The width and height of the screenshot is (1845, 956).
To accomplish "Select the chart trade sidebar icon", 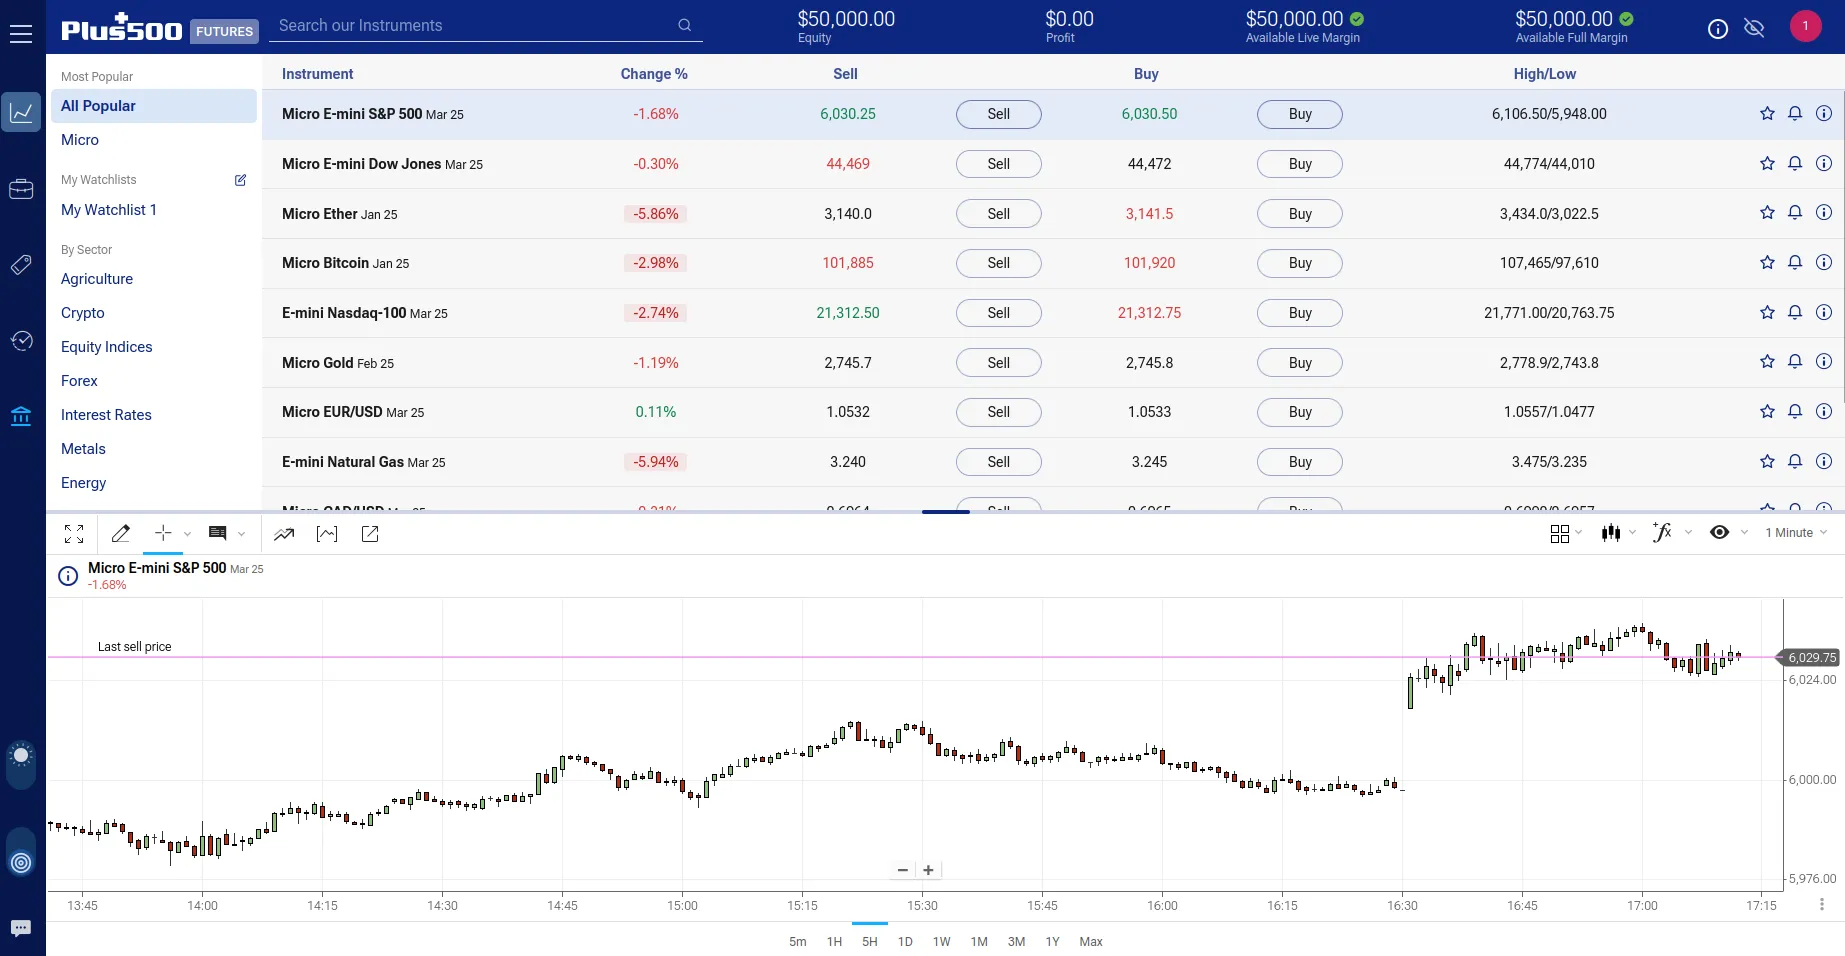I will click(x=21, y=112).
